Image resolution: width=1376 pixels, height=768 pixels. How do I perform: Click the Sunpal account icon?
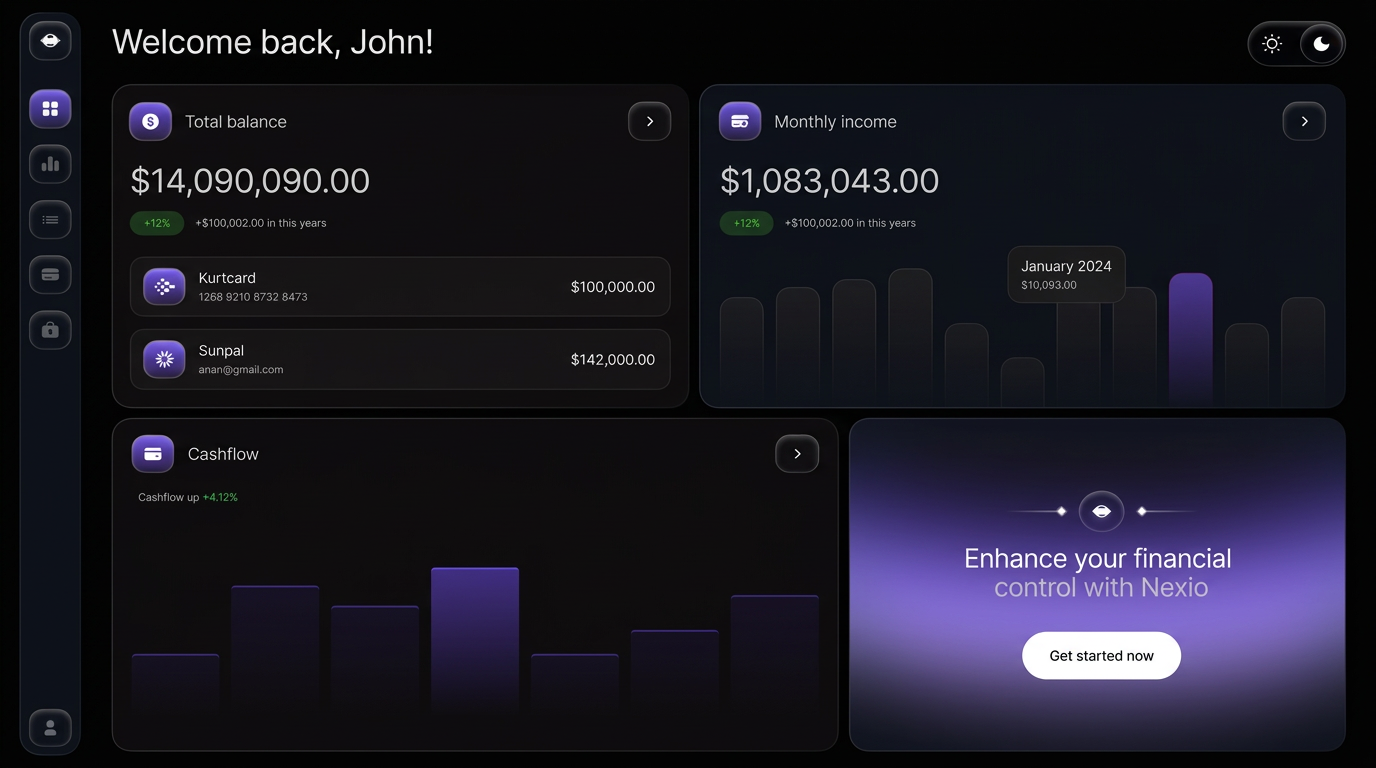pyautogui.click(x=164, y=359)
